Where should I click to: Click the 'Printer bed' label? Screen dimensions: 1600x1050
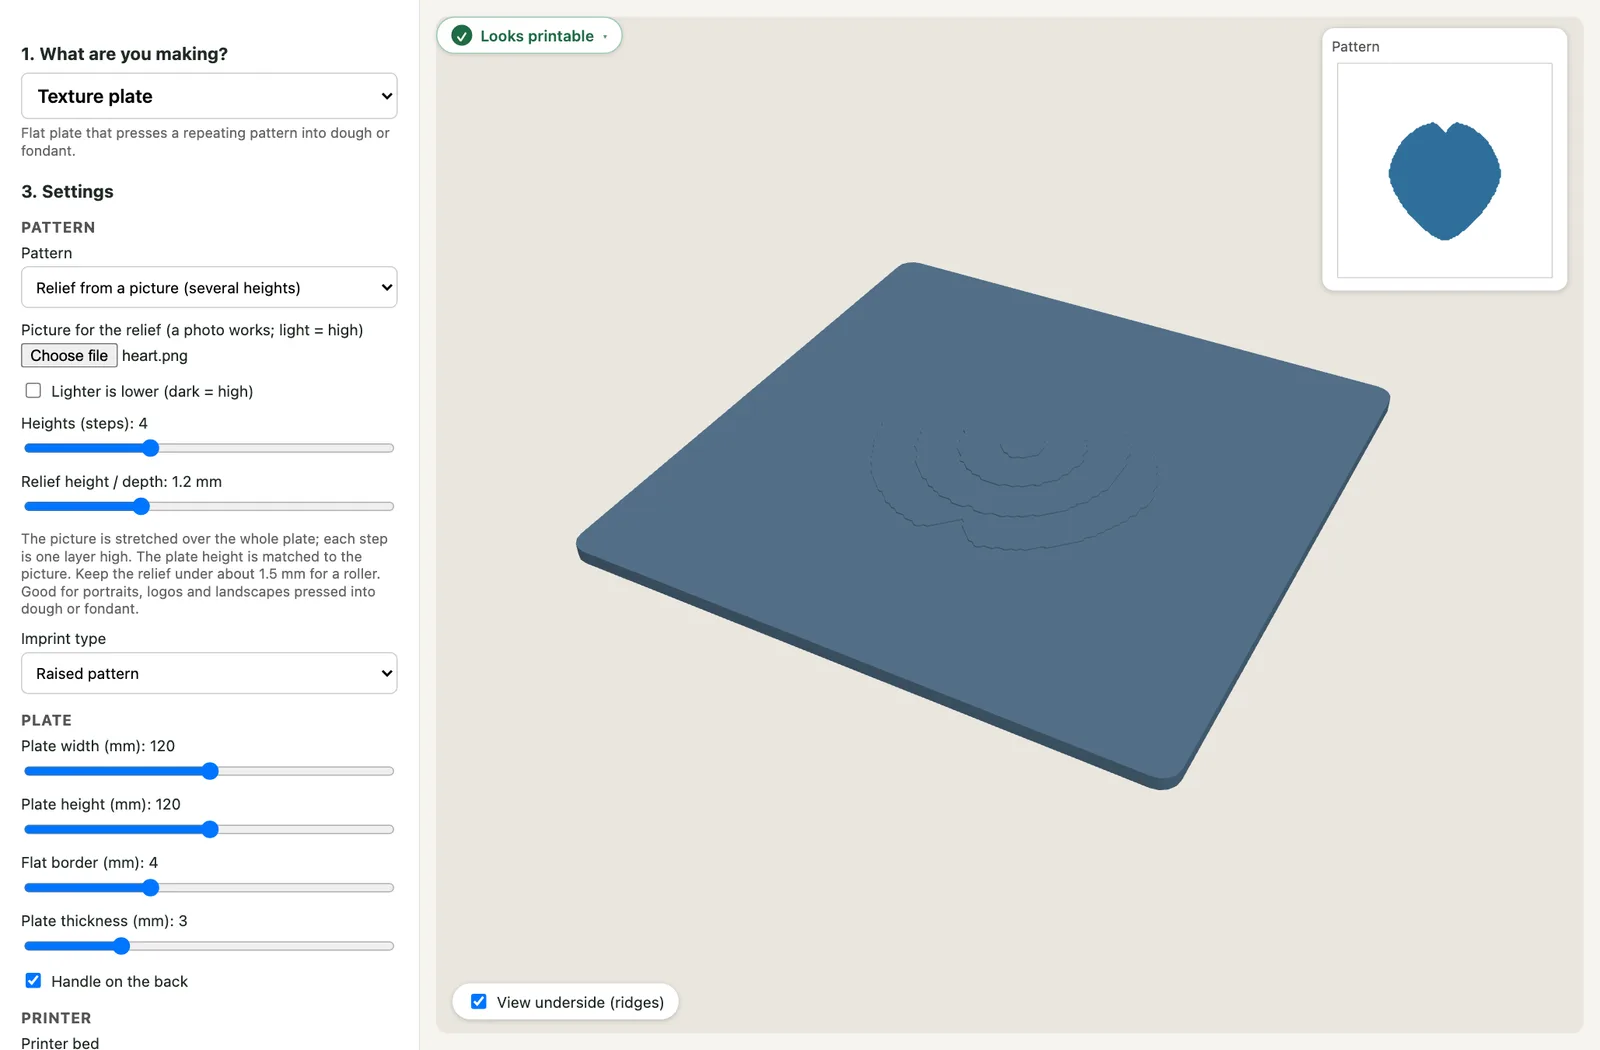tap(60, 1043)
